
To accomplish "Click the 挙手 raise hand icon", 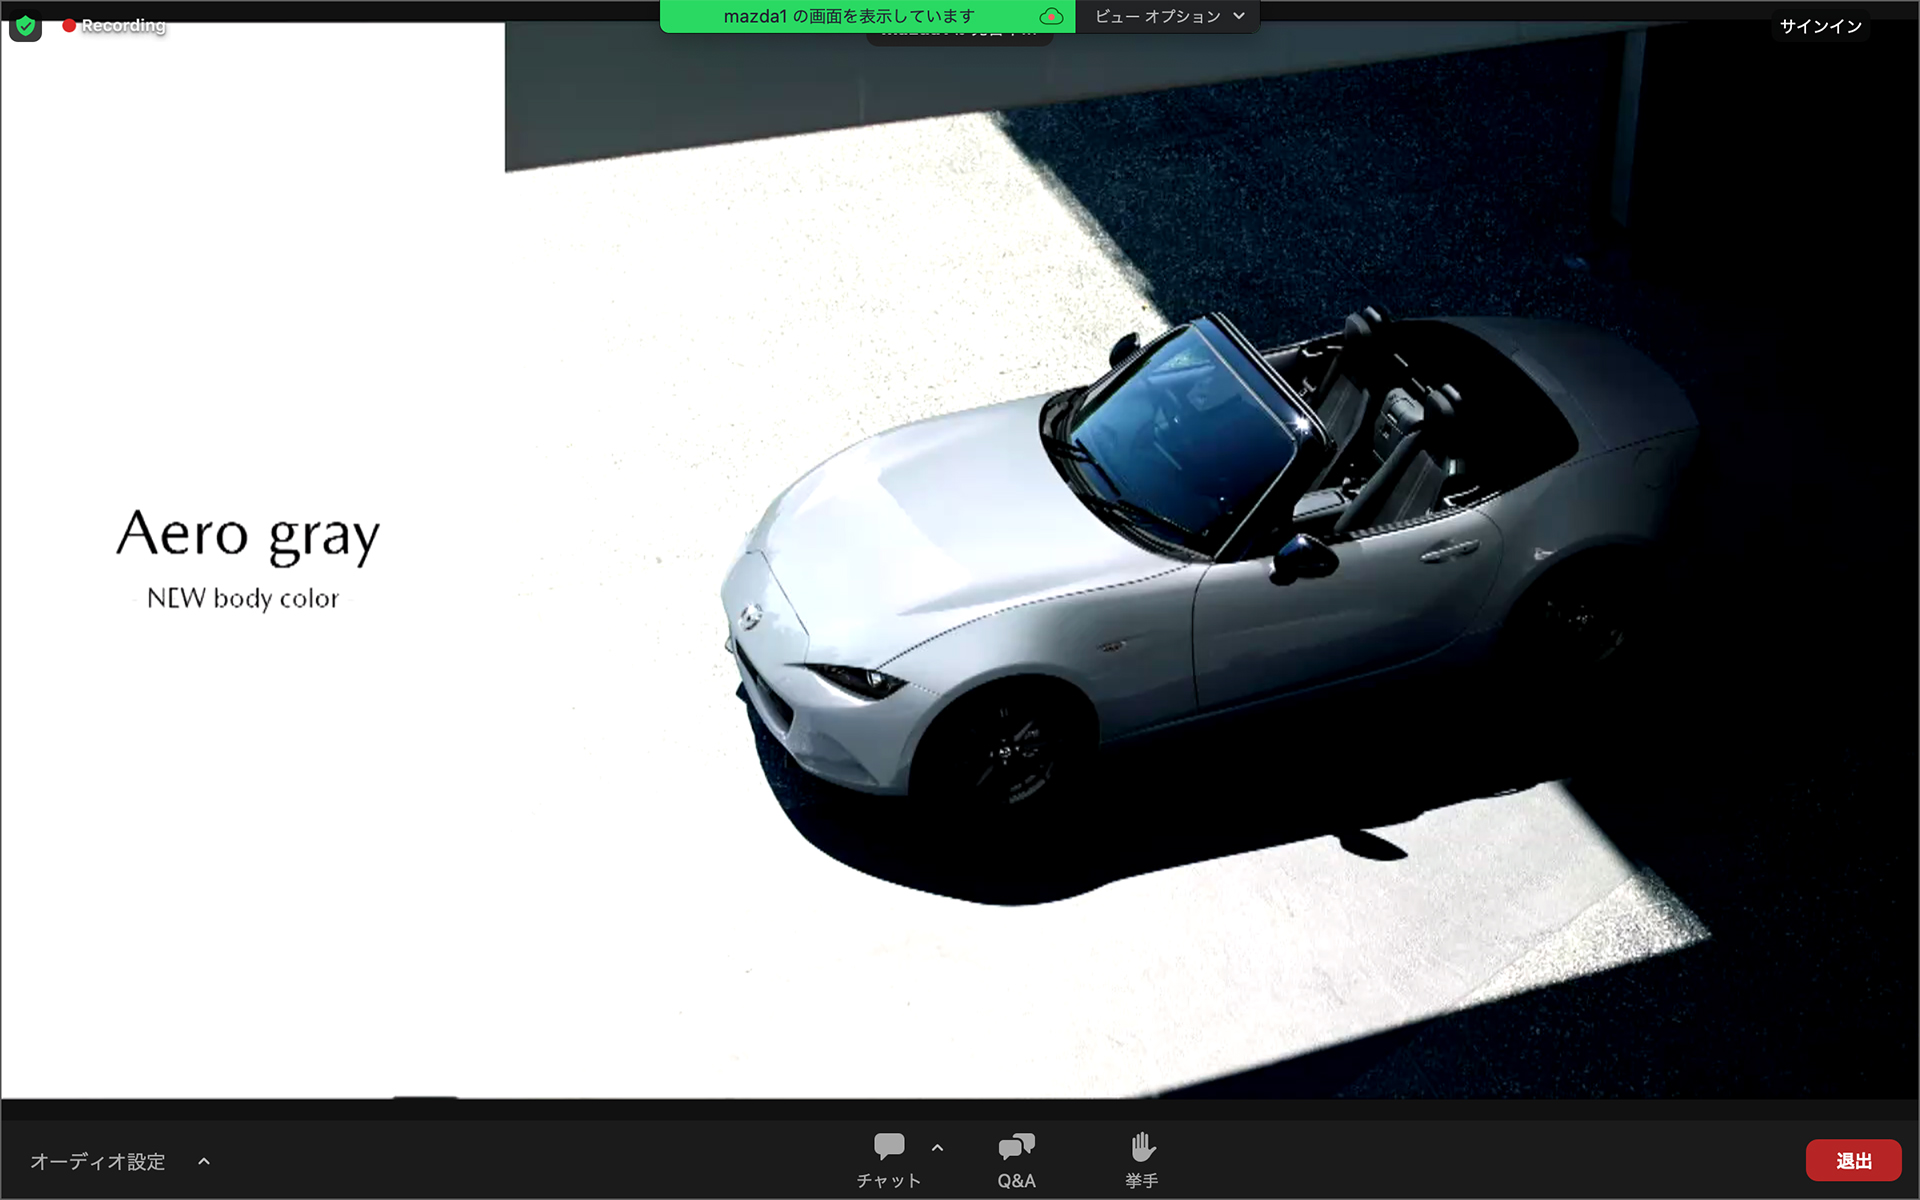I will pos(1142,1146).
